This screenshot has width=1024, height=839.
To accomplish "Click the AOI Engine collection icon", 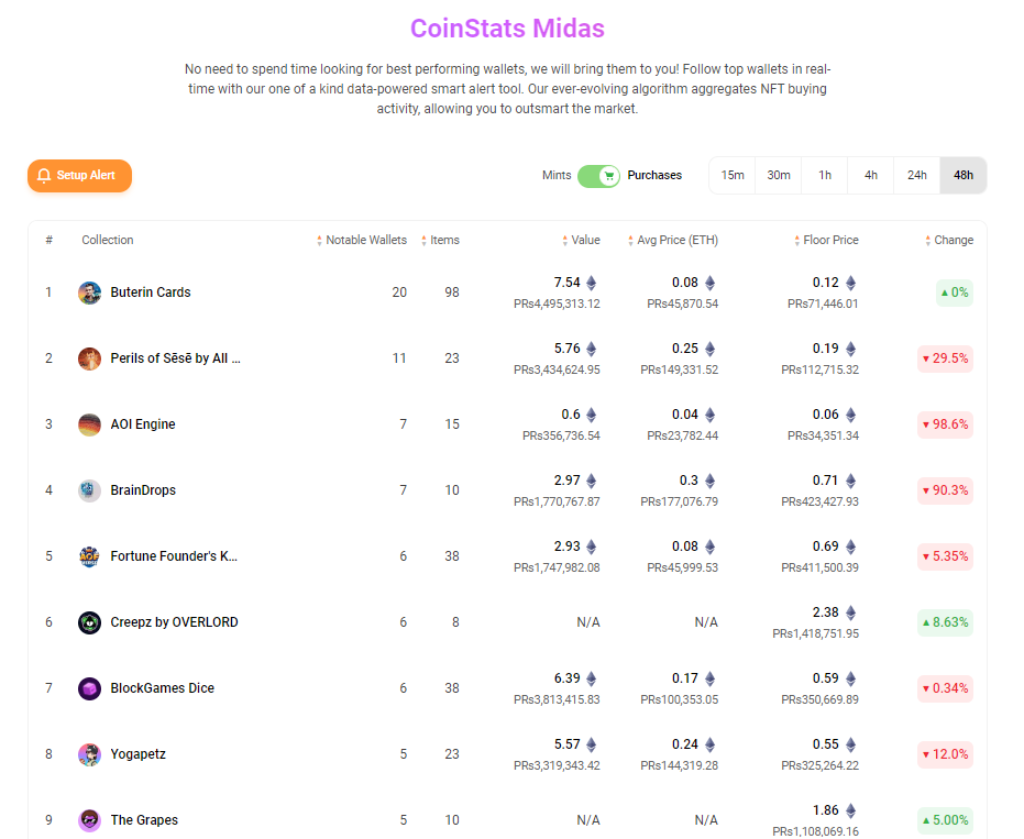I will click(90, 425).
